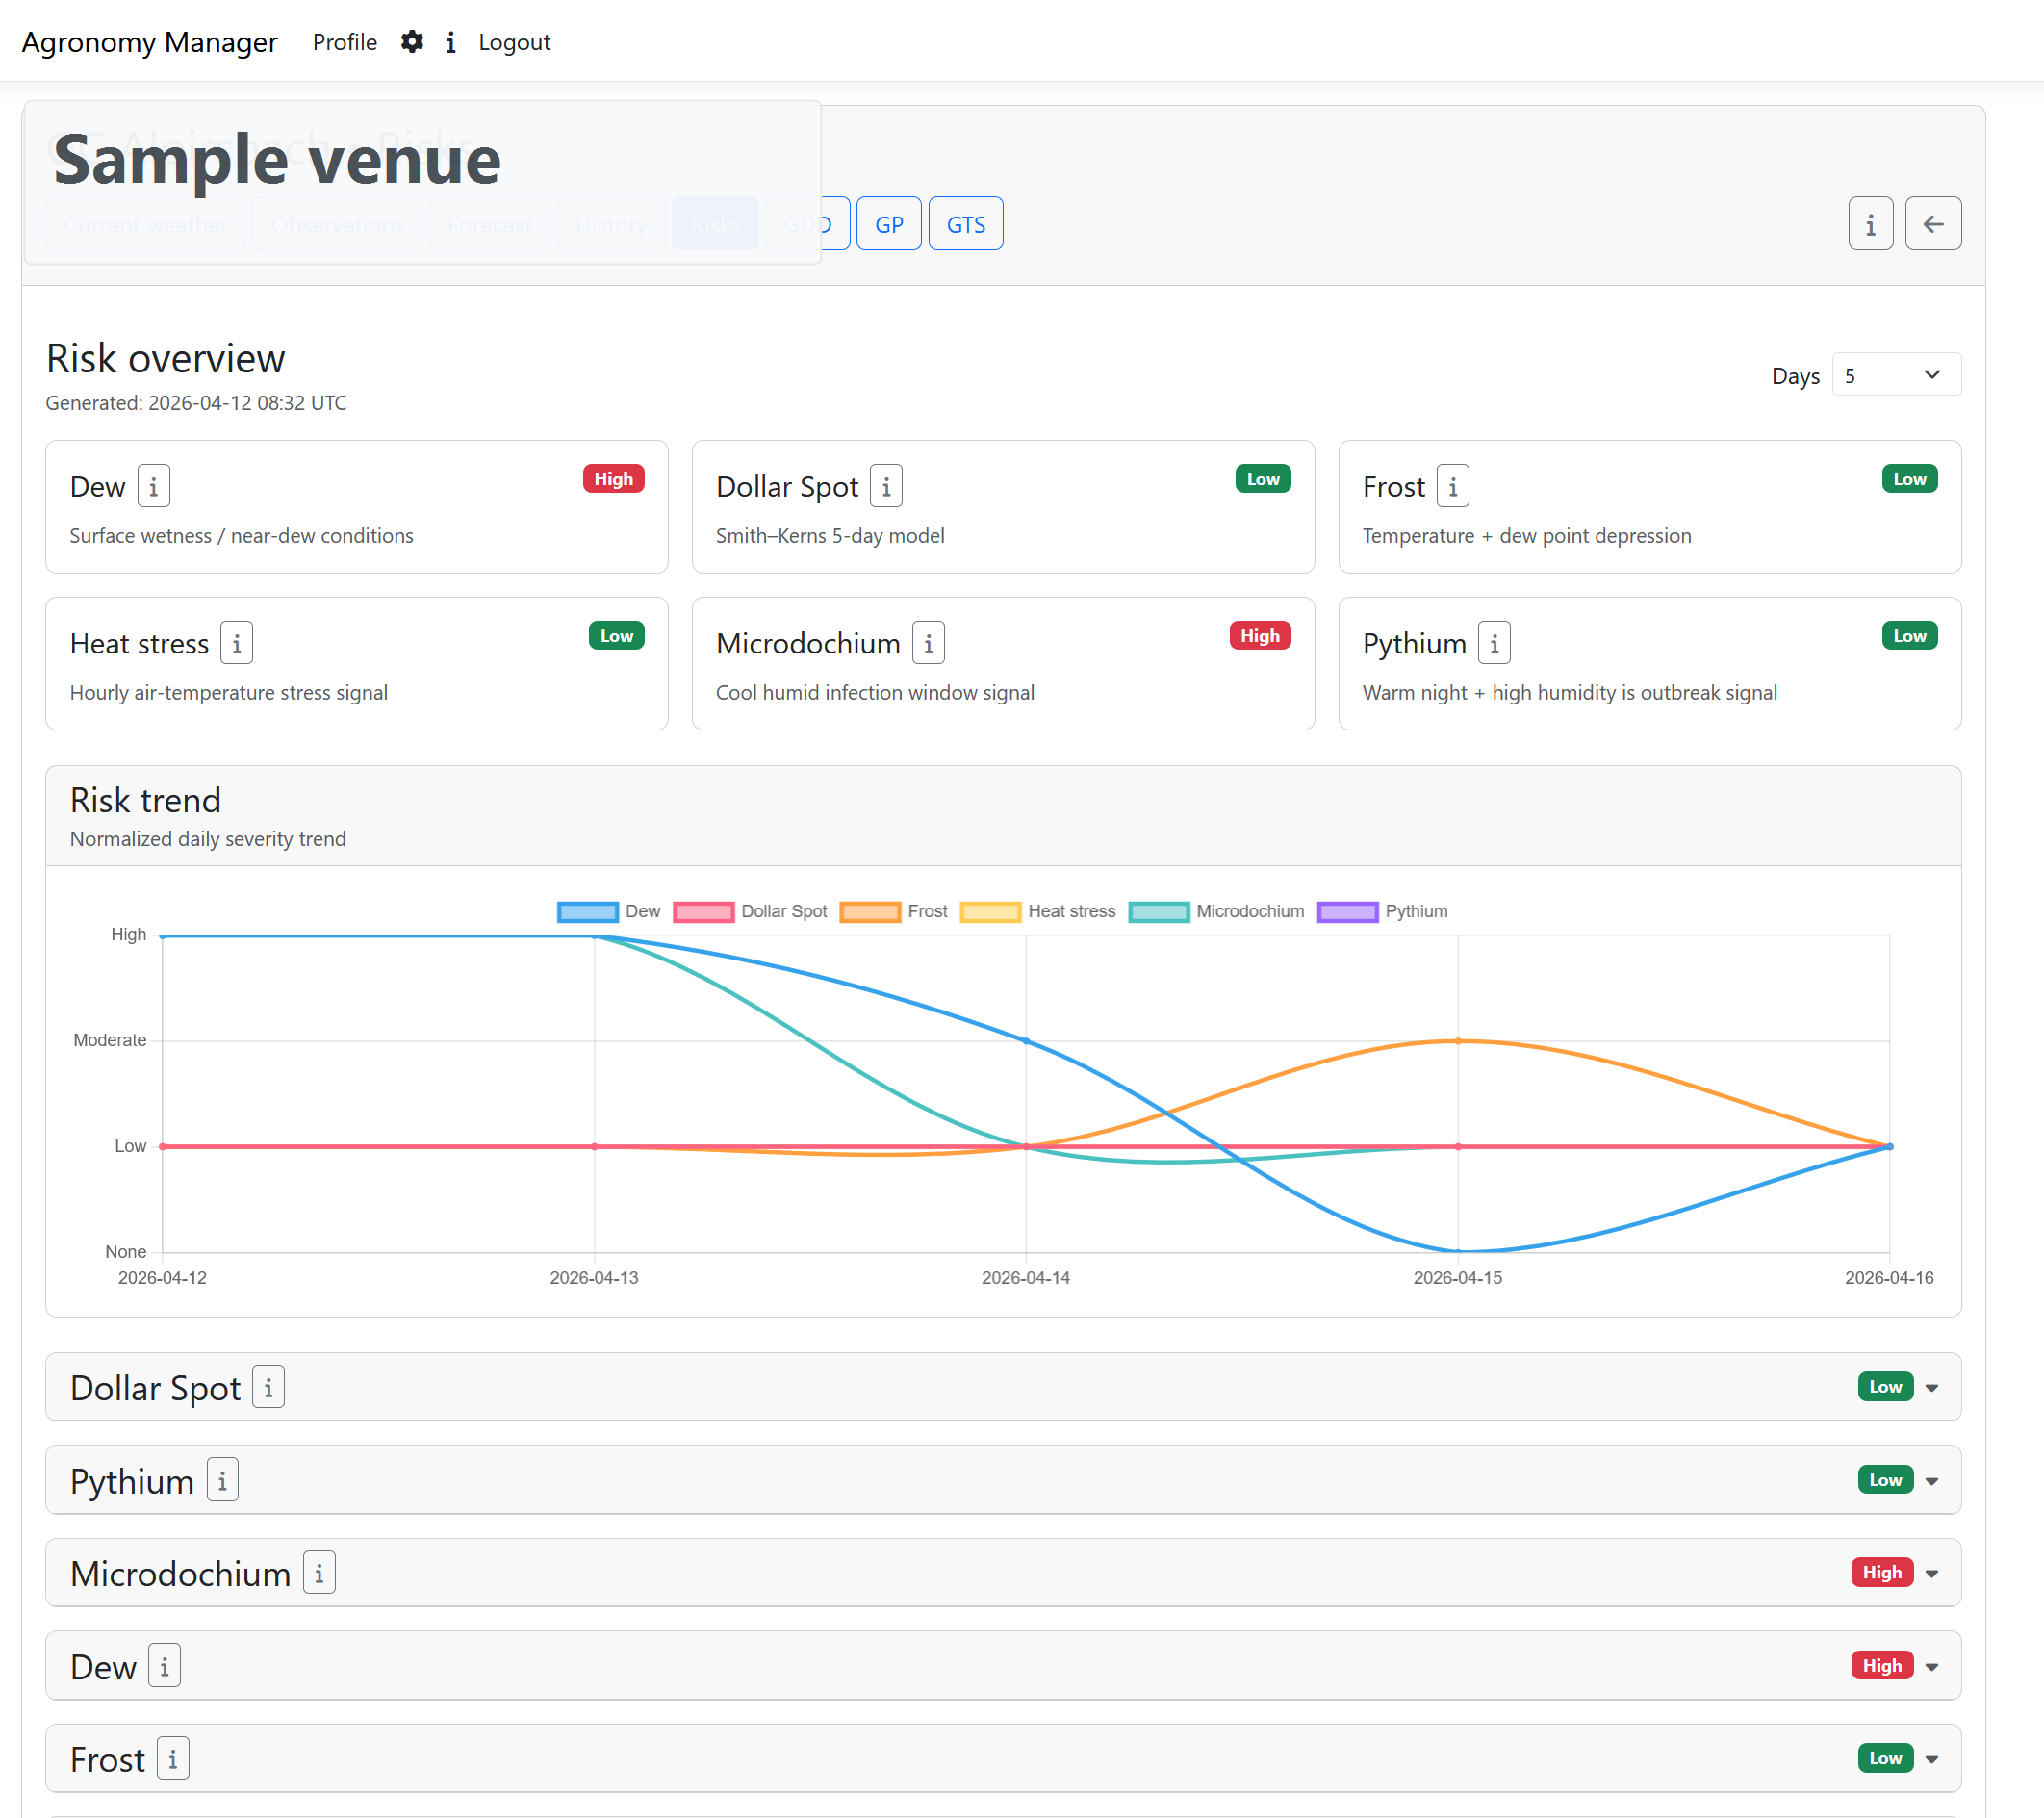Show info for Dollar Spot card

(885, 487)
